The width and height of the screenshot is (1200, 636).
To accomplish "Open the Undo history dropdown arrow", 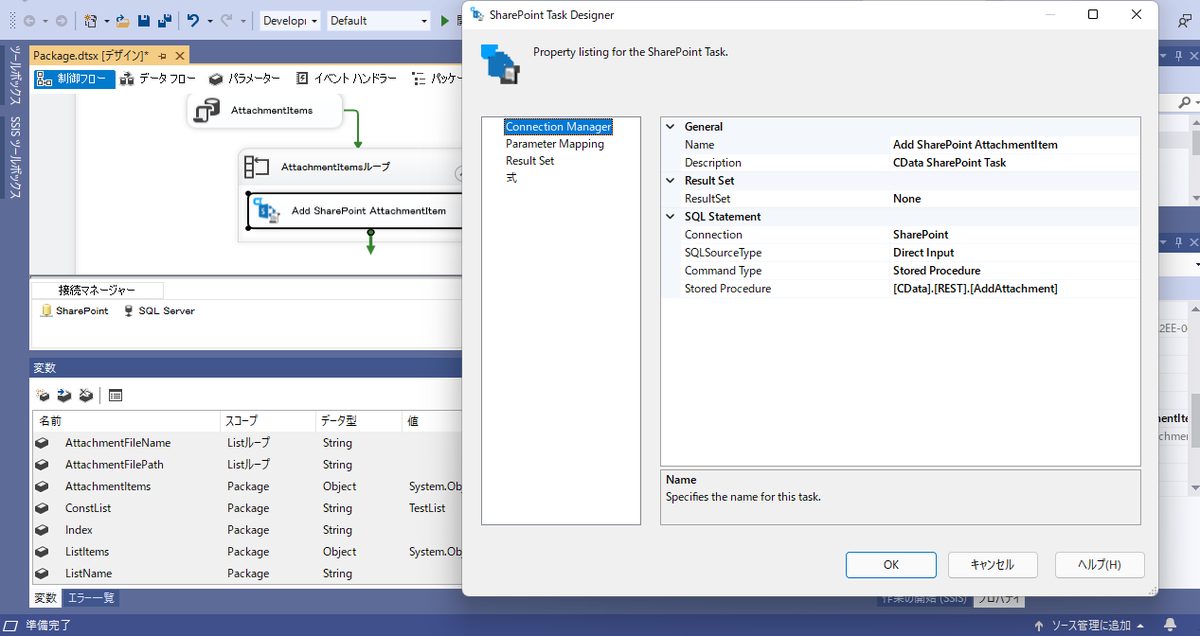I will [209, 20].
